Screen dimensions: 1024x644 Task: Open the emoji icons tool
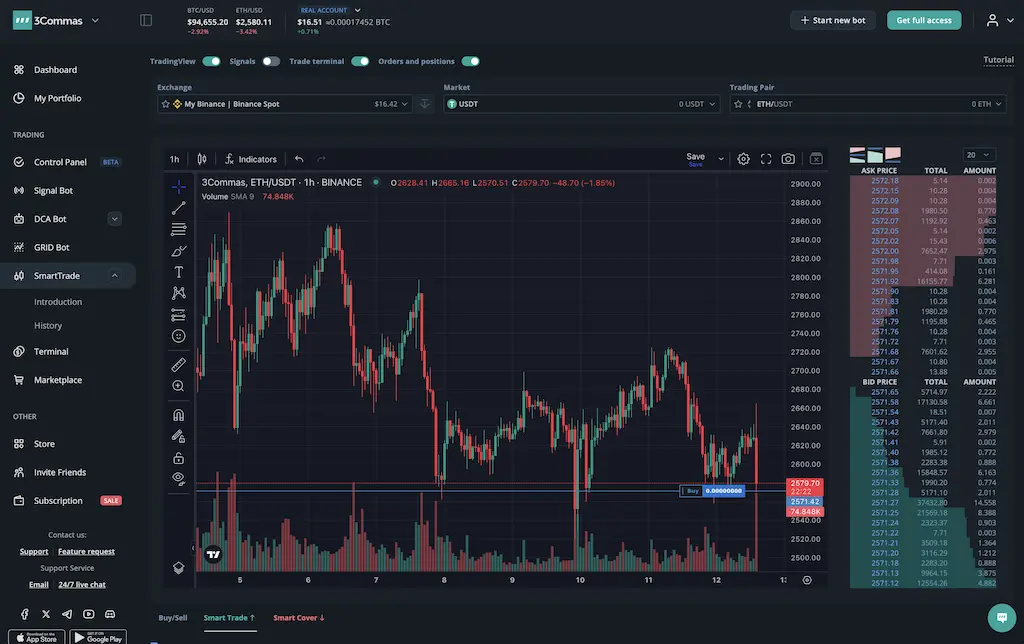[179, 336]
